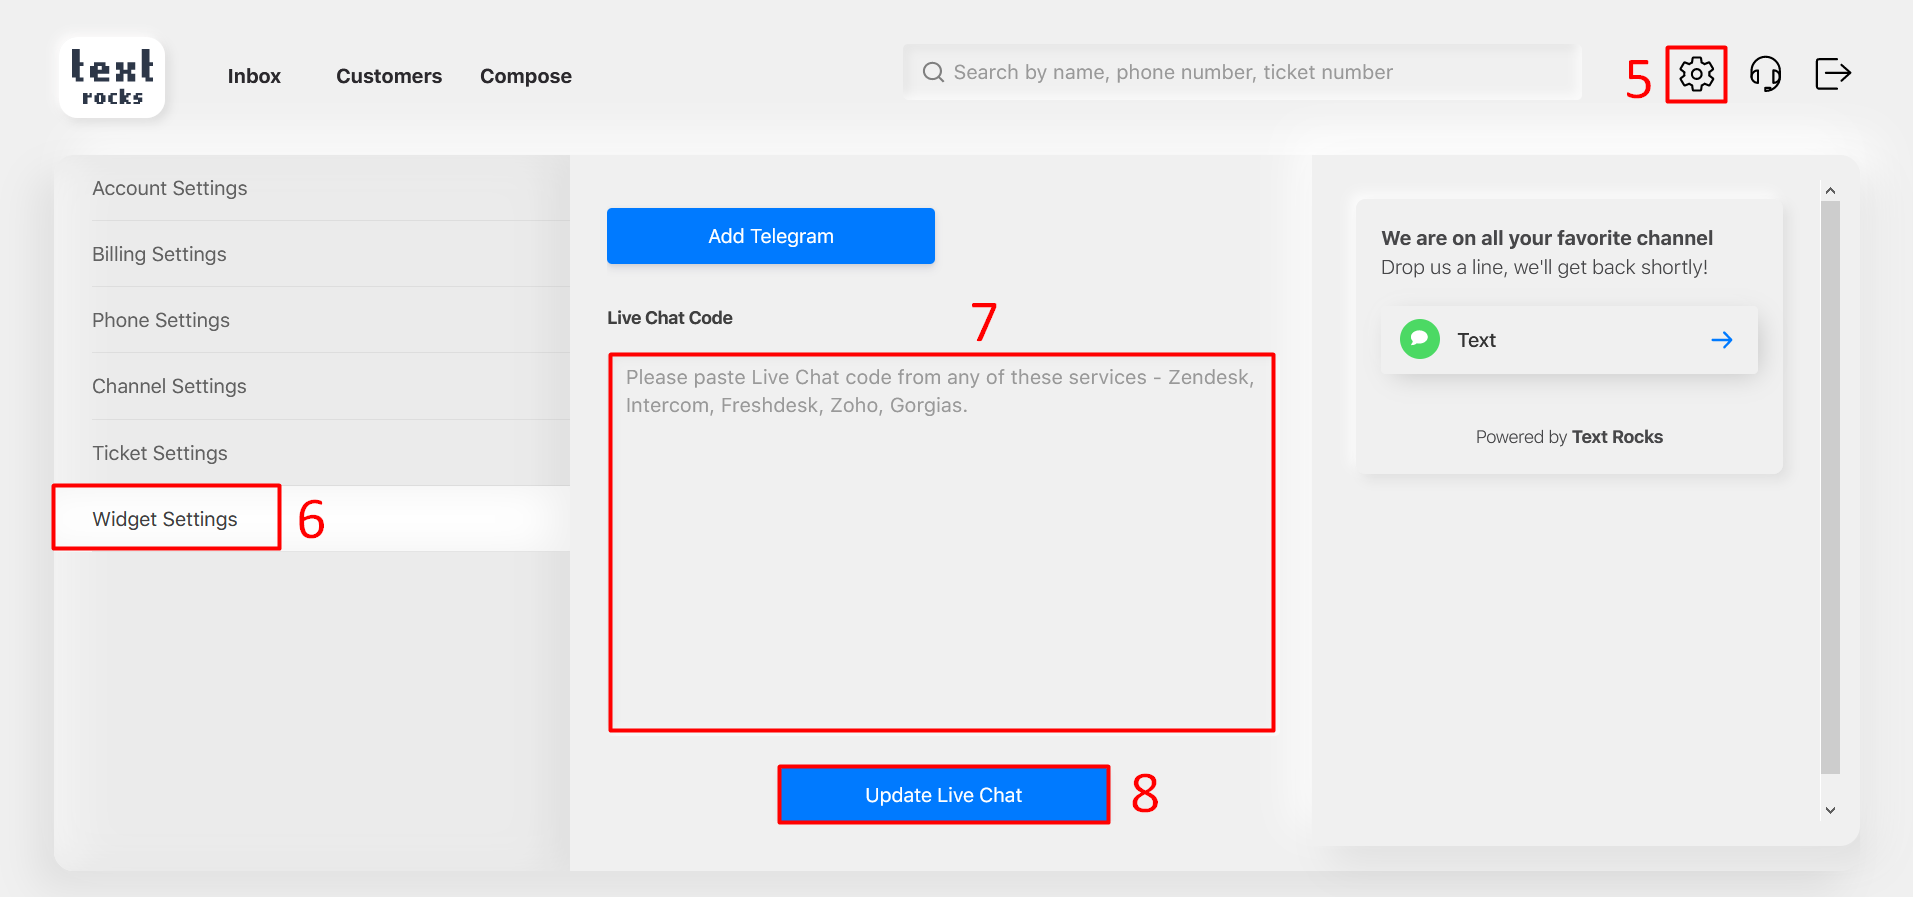The image size is (1913, 897).
Task: Select Account Settings in the sidebar
Action: click(170, 188)
